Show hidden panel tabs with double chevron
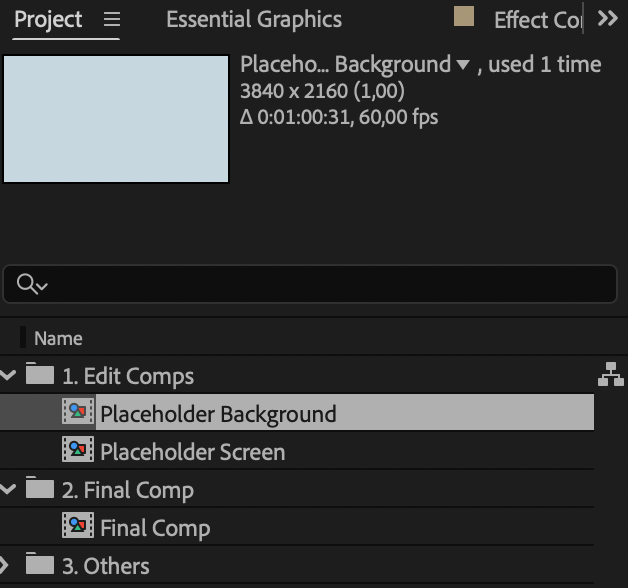Screen dimensions: 628x588 (x=607, y=18)
